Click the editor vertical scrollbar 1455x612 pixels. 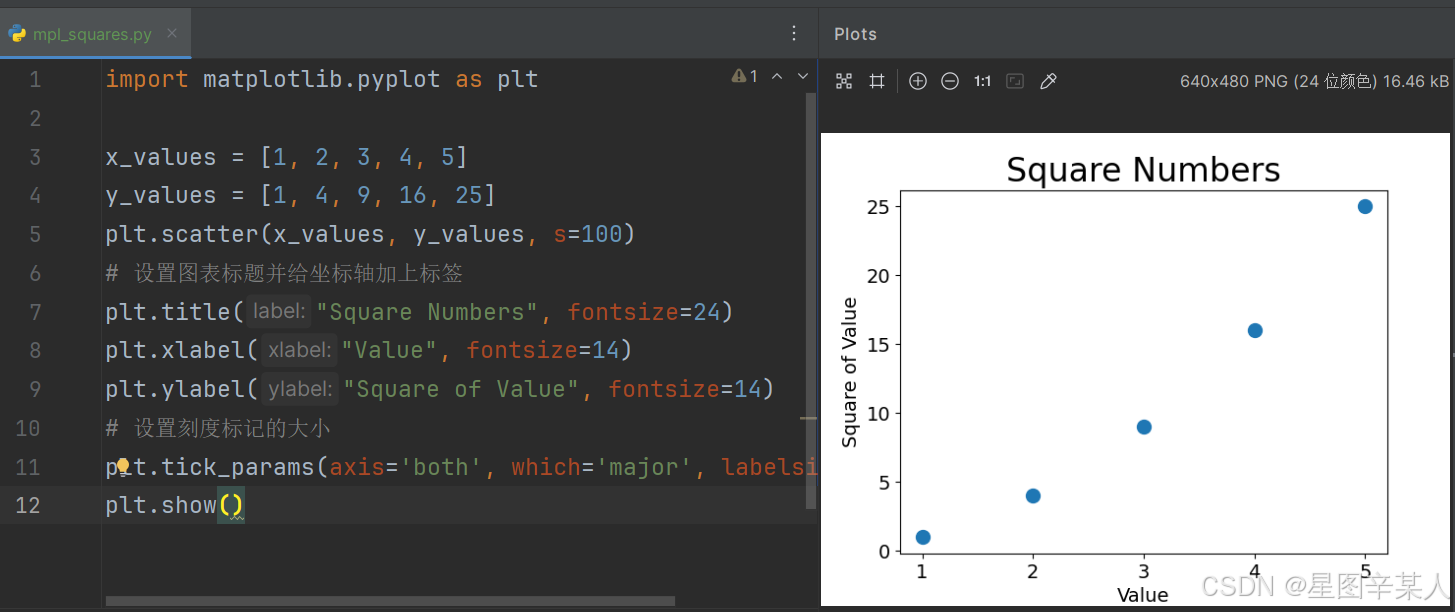point(811,300)
